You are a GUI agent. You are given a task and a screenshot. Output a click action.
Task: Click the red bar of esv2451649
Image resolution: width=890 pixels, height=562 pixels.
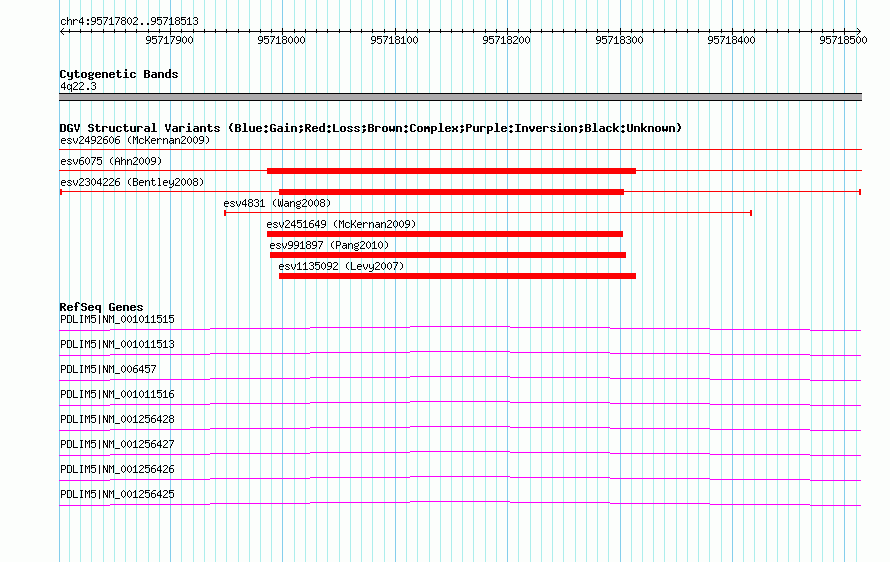tap(445, 234)
